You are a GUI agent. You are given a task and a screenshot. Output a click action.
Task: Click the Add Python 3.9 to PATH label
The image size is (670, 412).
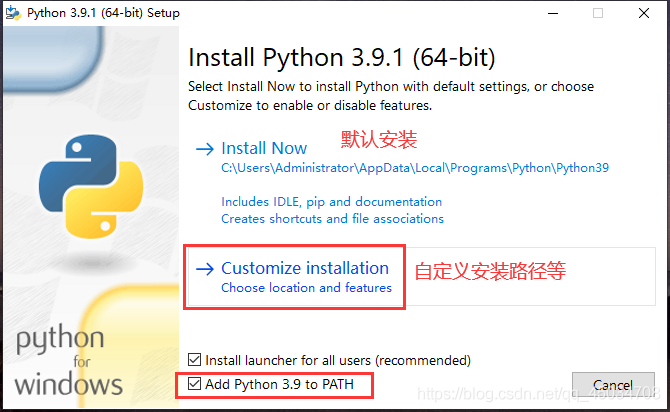tap(279, 384)
